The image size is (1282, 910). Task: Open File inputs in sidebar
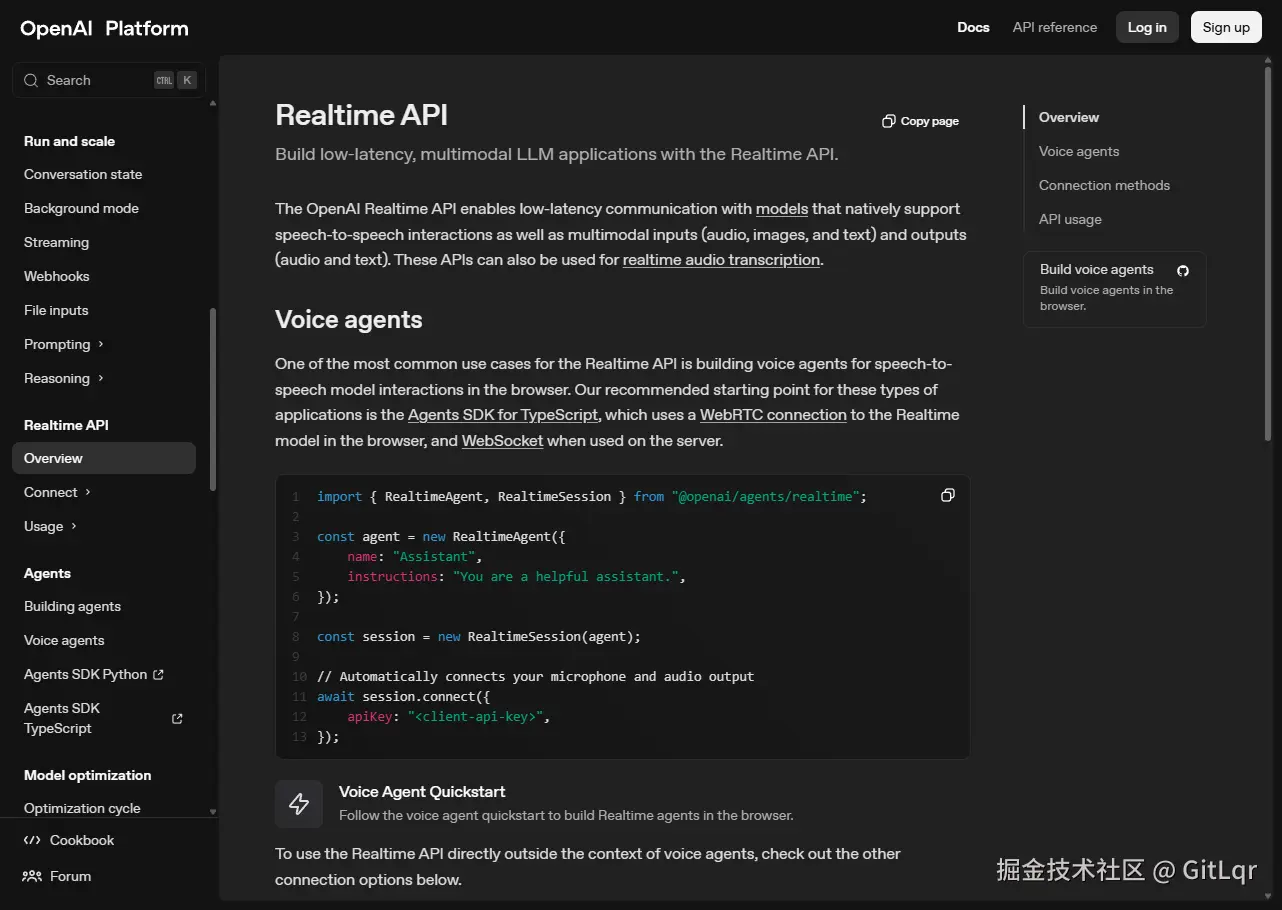[56, 310]
